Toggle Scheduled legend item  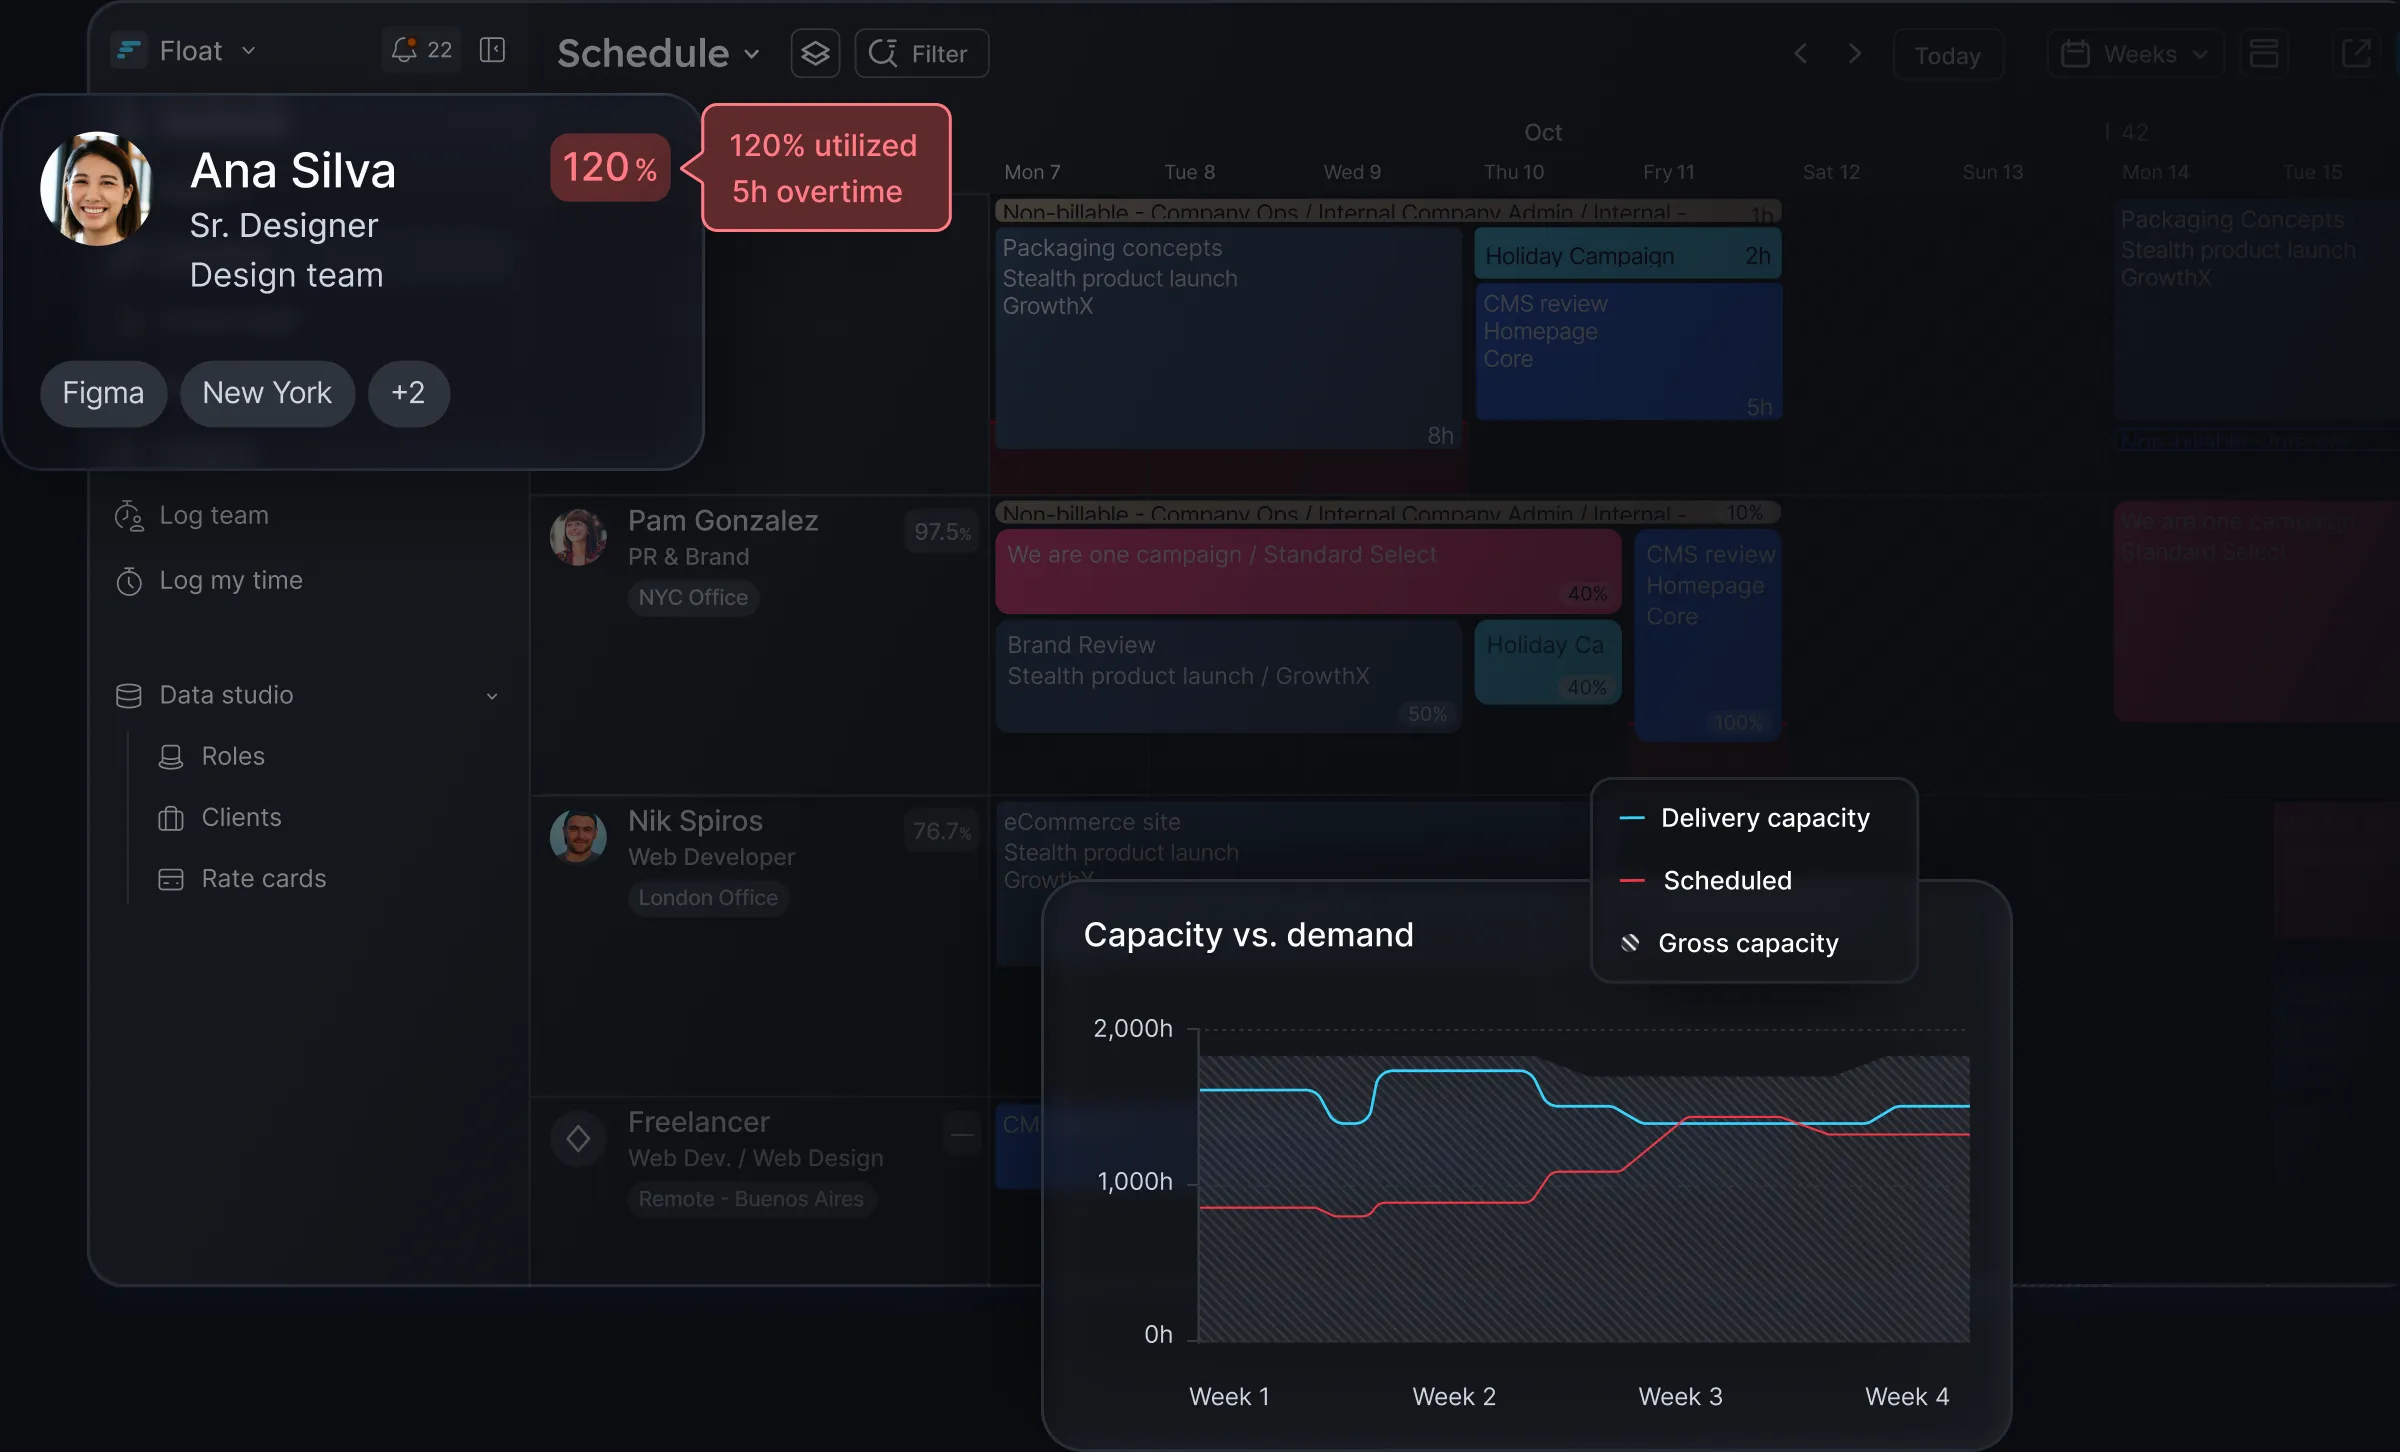pos(1707,880)
